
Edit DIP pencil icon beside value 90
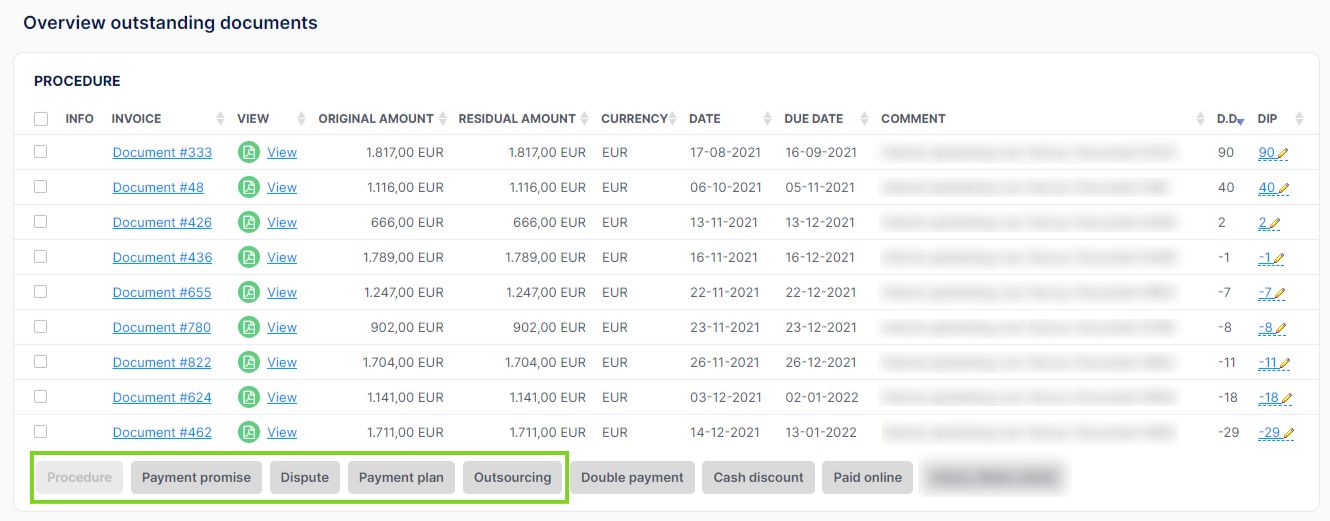(1283, 153)
